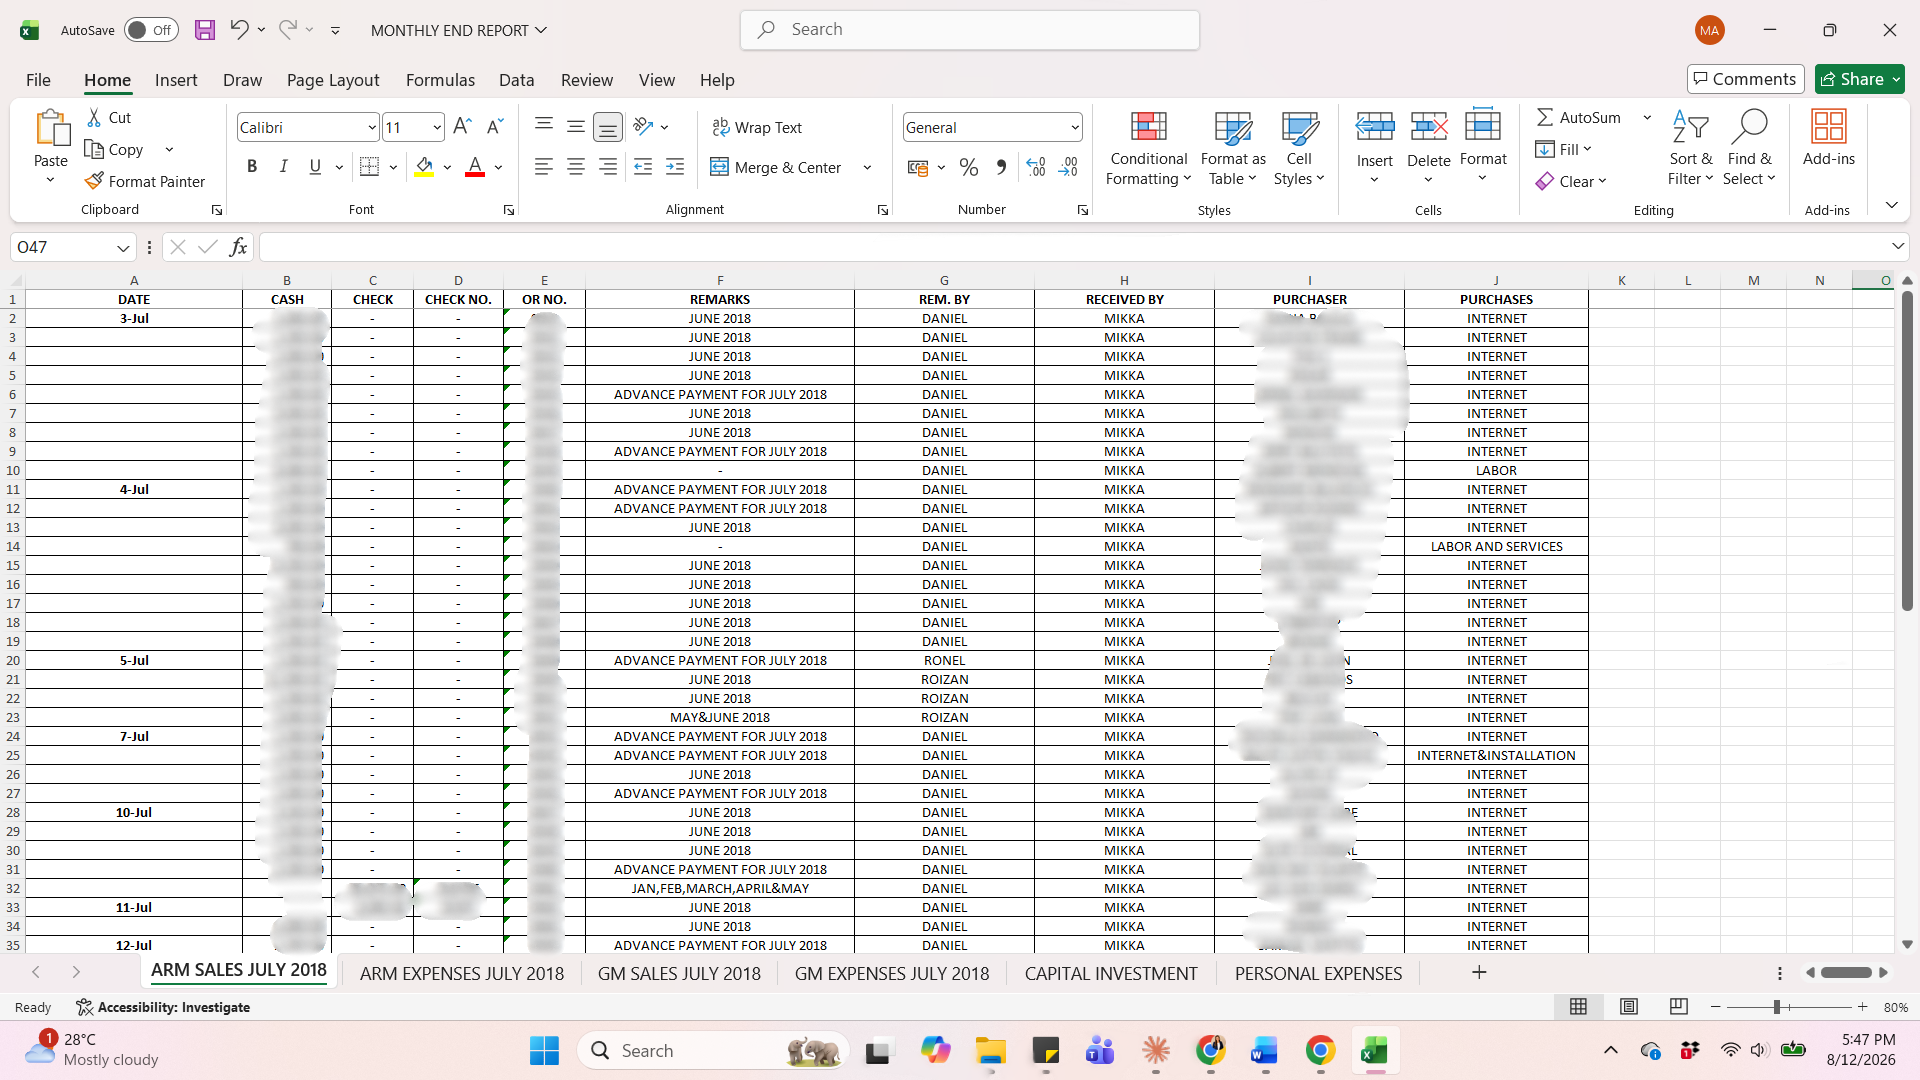Click the Insert Function fx icon
Screen dimensions: 1920x1080
[238, 247]
